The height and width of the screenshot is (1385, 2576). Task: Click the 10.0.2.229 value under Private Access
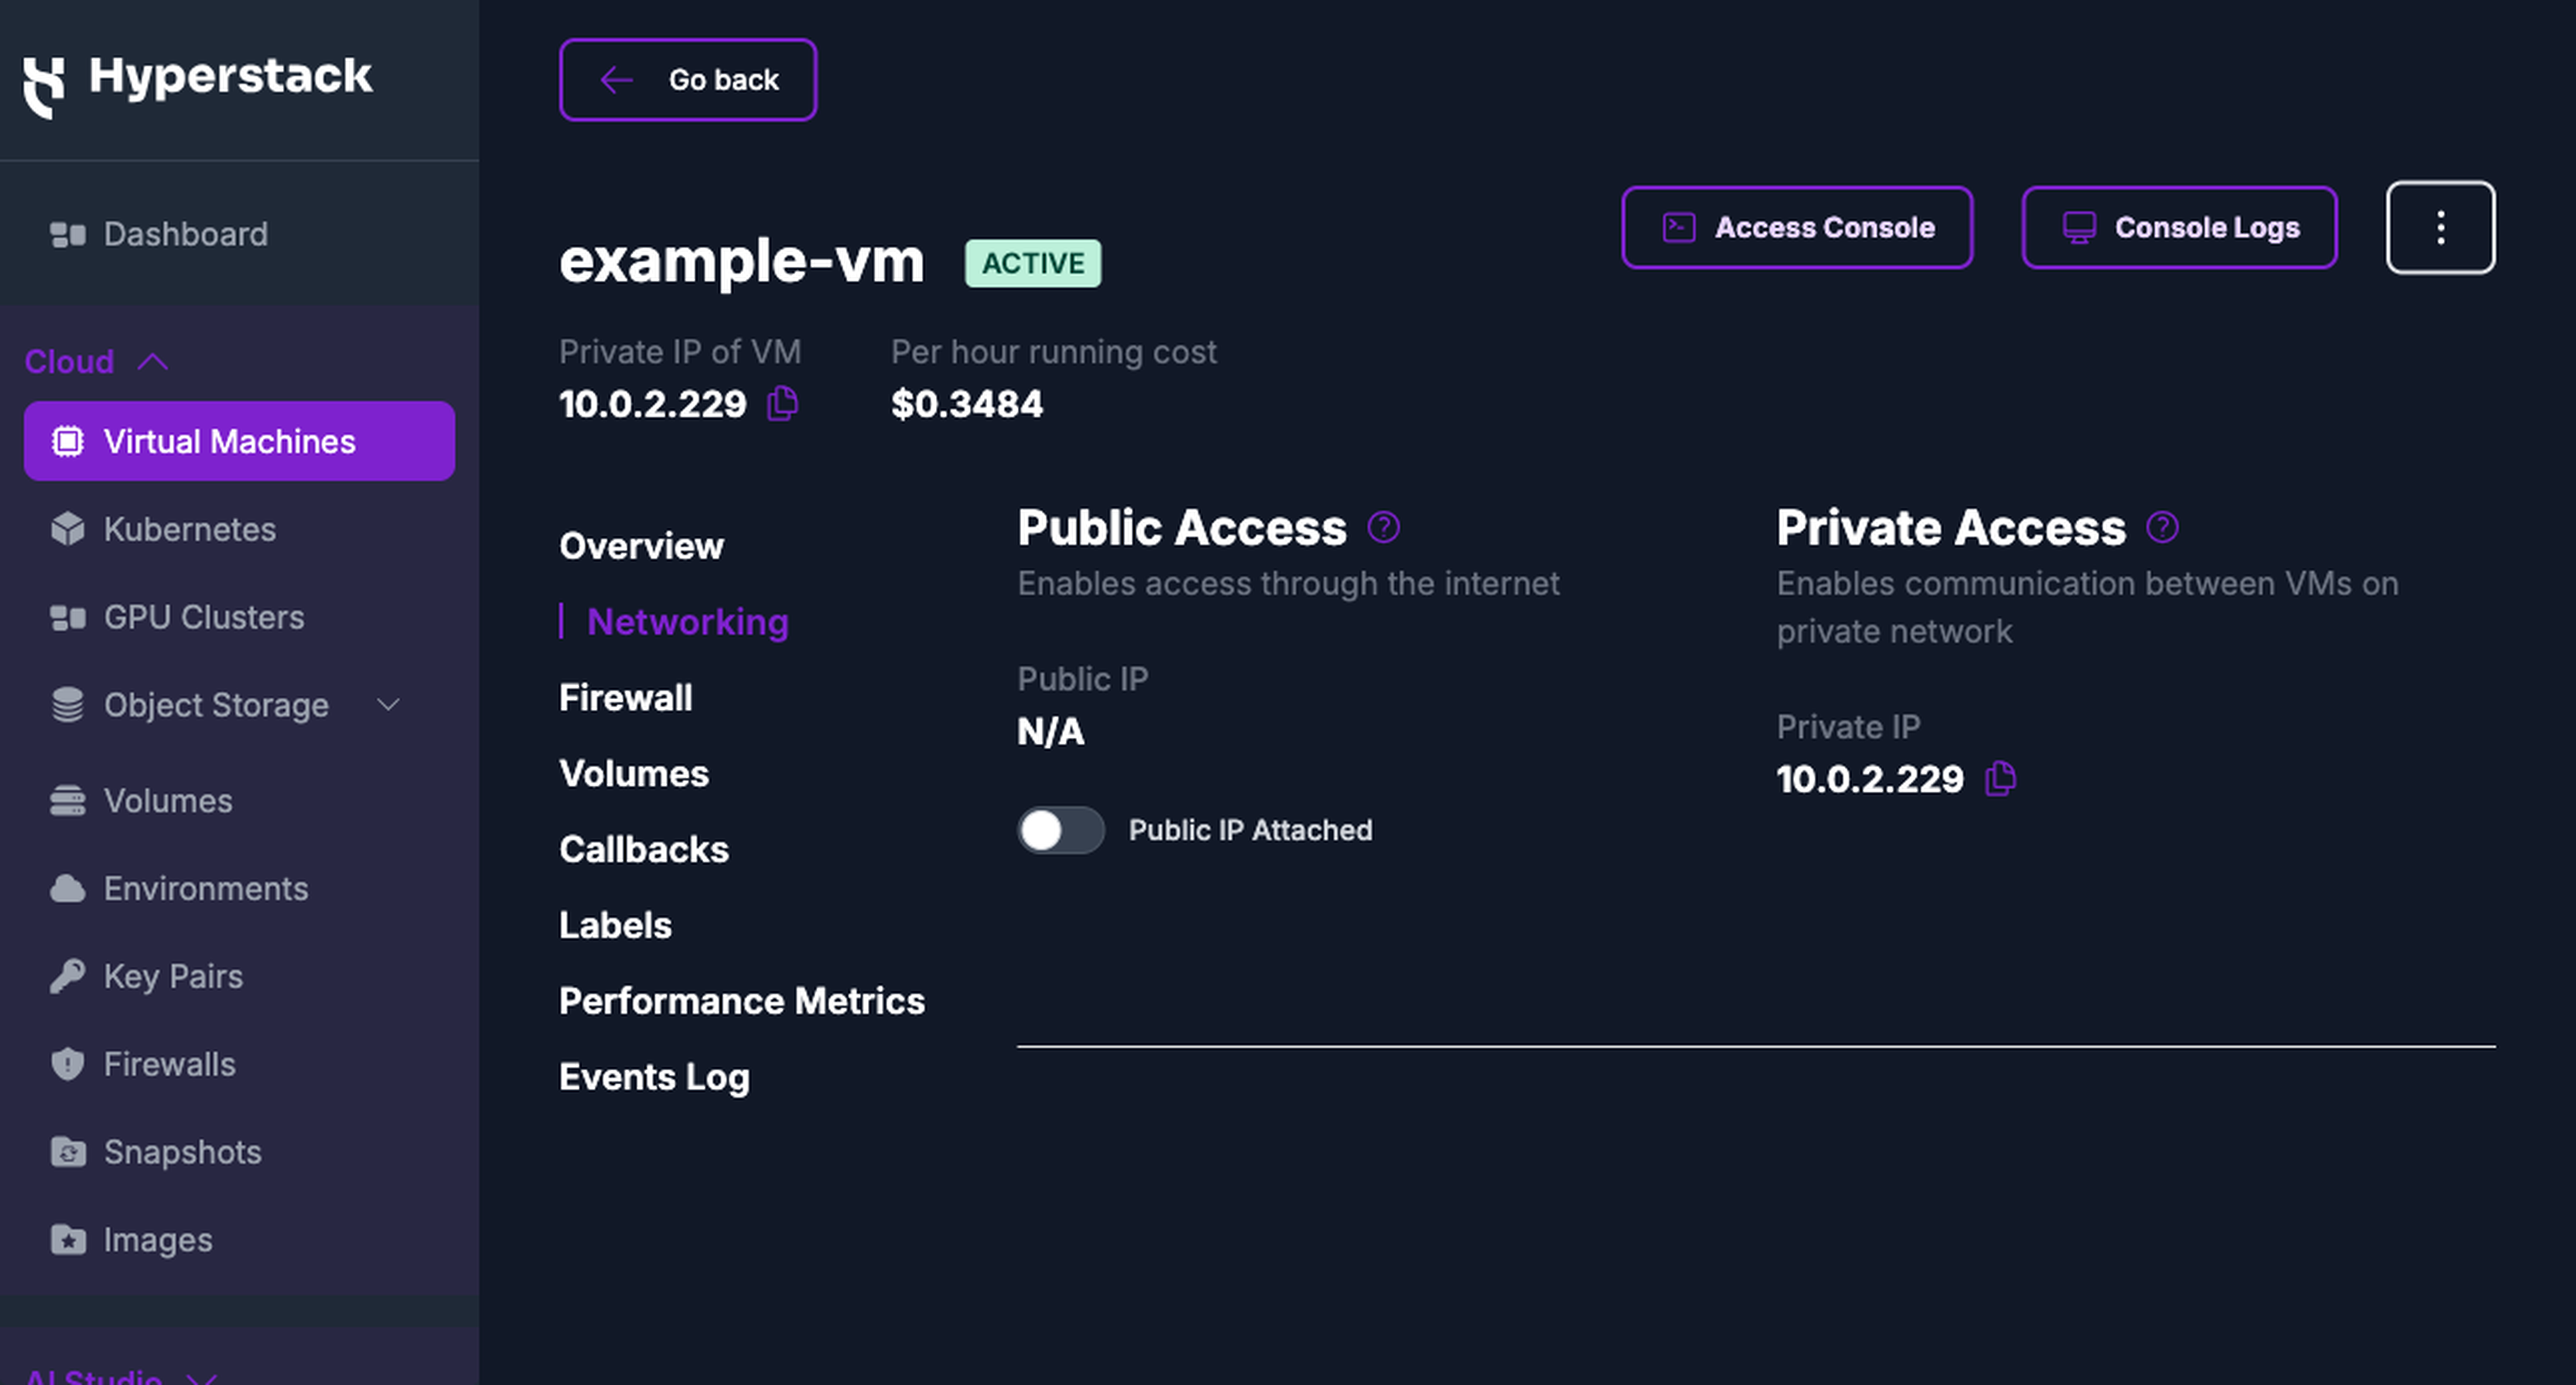[1870, 779]
